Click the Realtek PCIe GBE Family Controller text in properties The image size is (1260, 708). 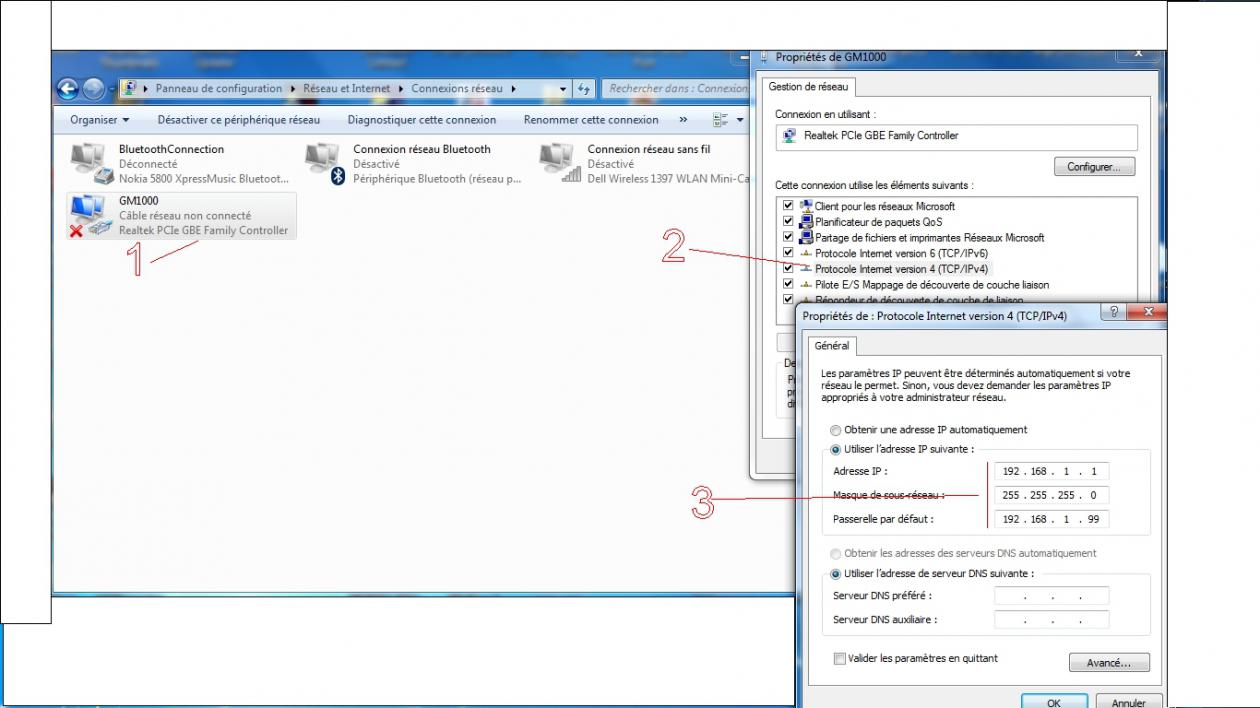881,136
